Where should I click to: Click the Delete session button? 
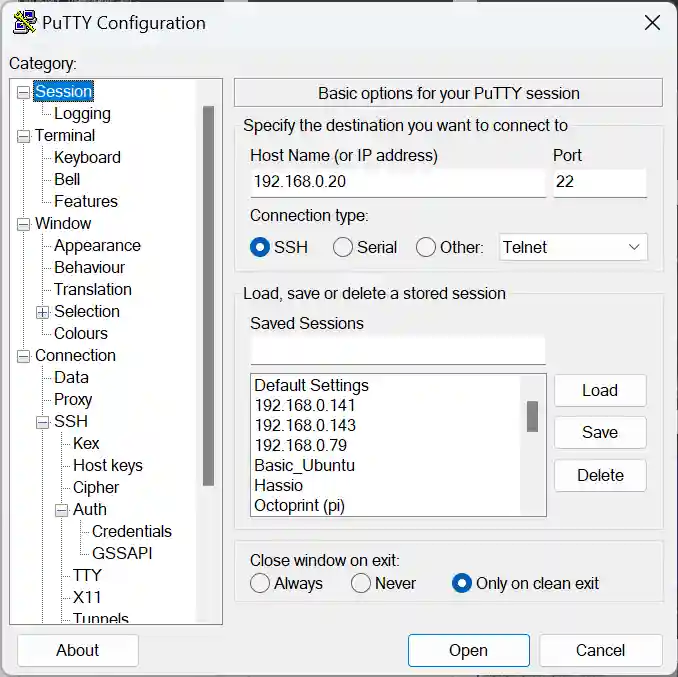600,476
